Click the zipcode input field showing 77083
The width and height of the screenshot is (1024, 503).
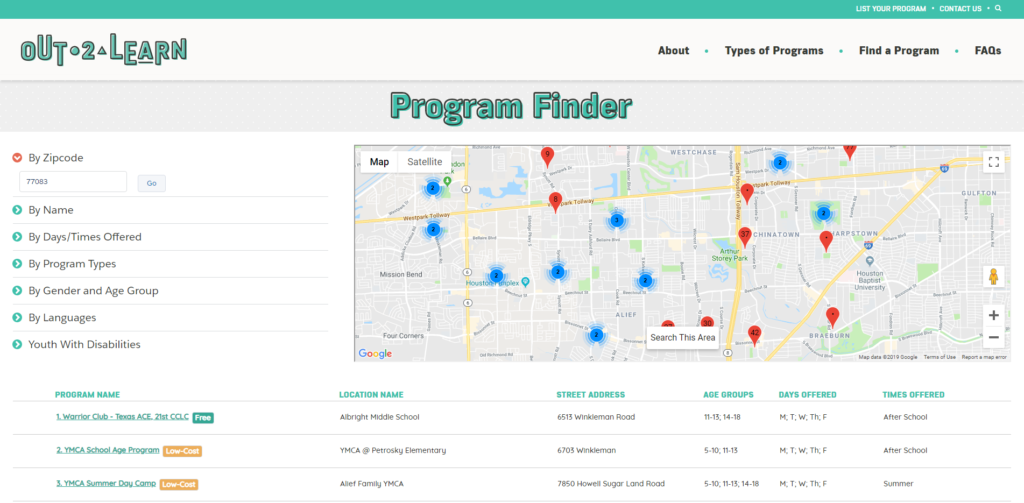click(73, 182)
